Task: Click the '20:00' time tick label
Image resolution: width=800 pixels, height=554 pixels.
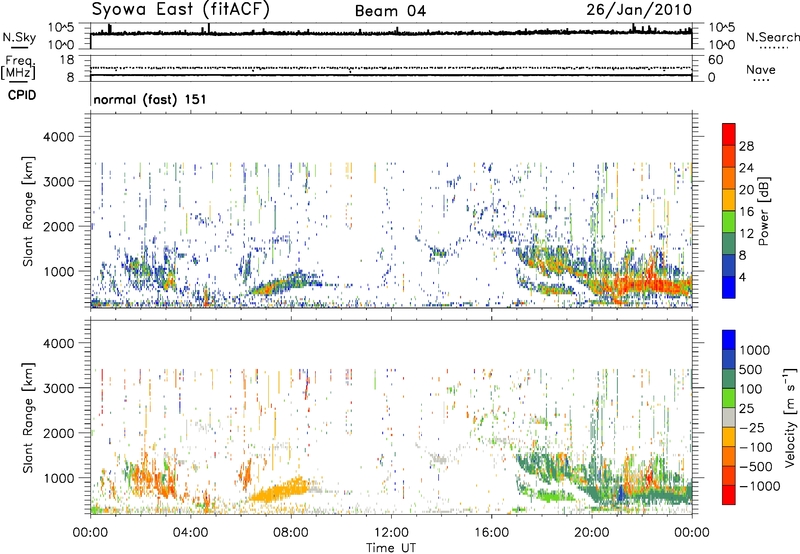Action: (591, 533)
